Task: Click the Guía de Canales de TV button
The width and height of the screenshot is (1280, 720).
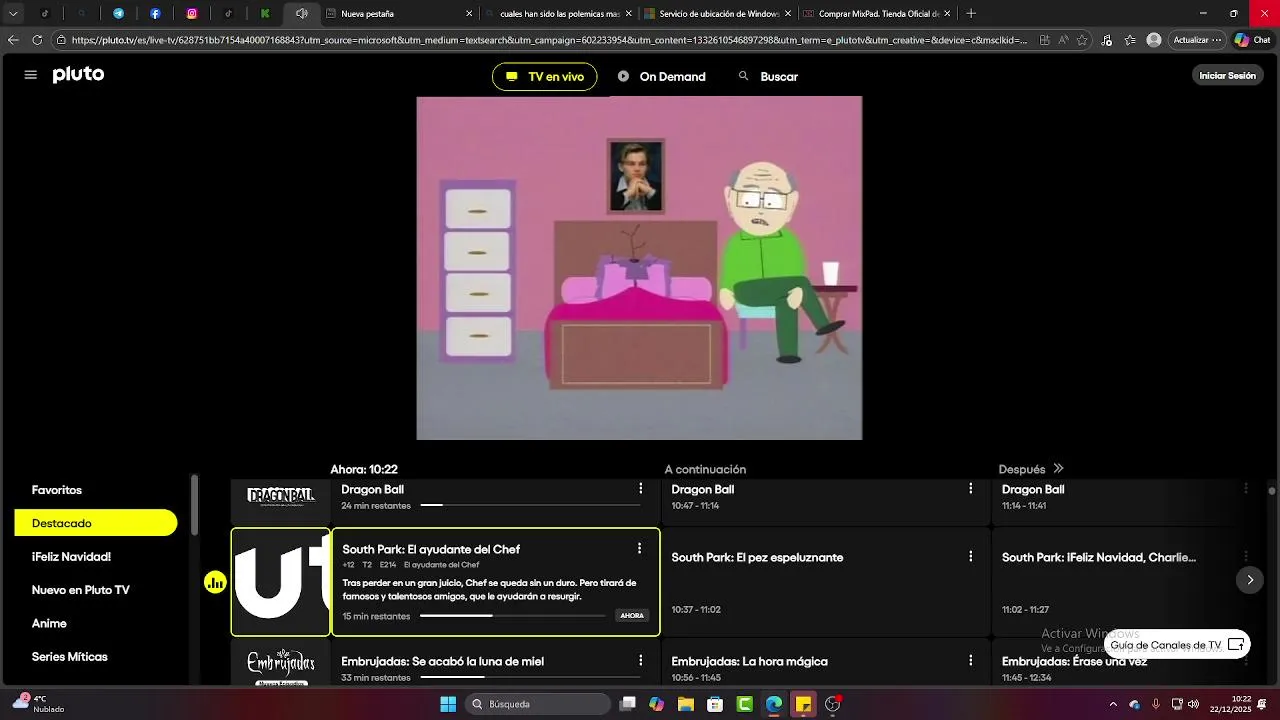Action: 1177,645
